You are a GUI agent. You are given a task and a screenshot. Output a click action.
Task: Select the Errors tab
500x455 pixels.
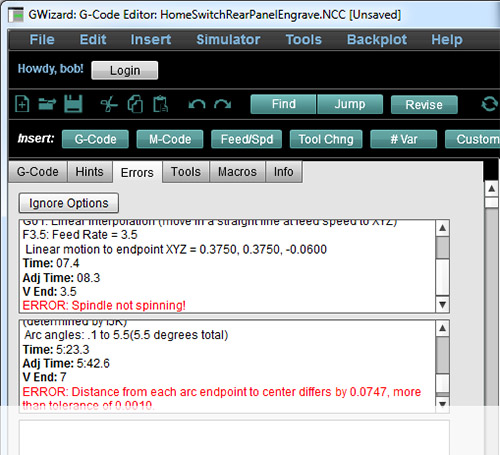tap(137, 172)
